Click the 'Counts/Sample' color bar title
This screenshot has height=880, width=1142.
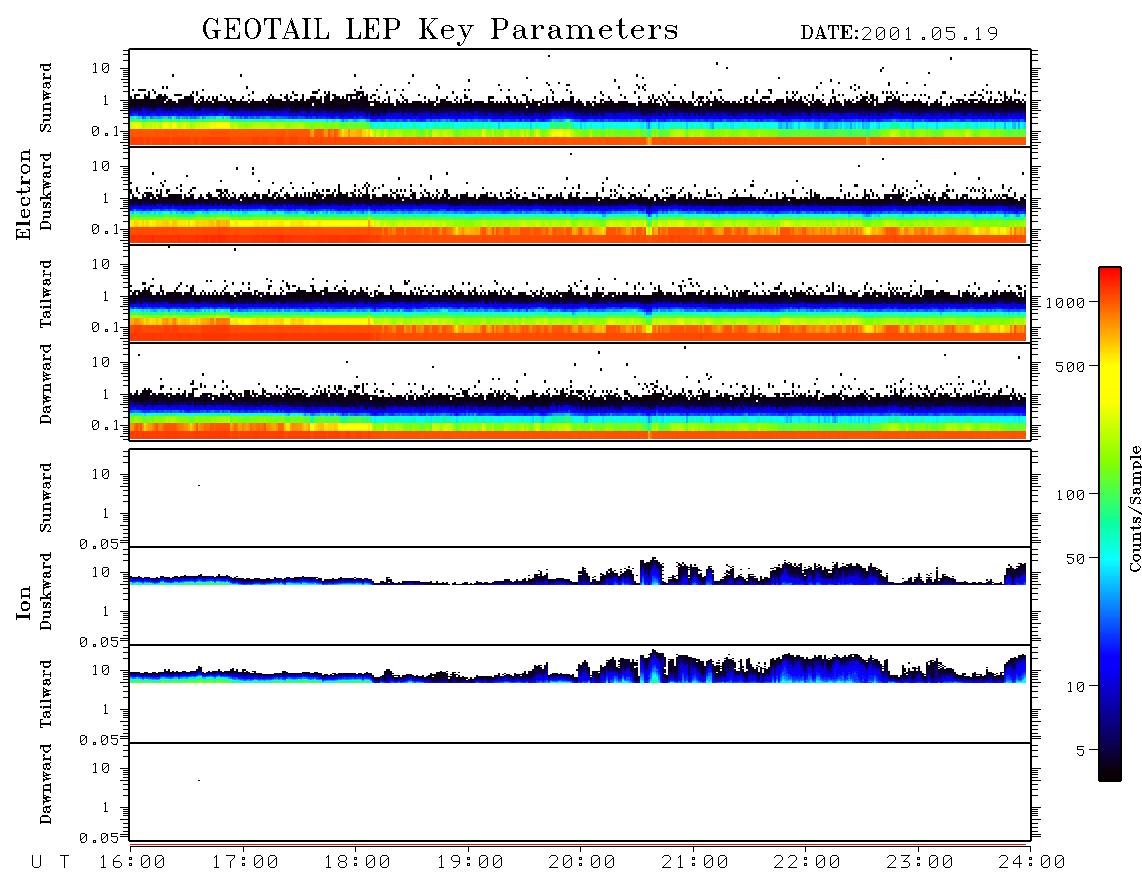[x=1135, y=508]
